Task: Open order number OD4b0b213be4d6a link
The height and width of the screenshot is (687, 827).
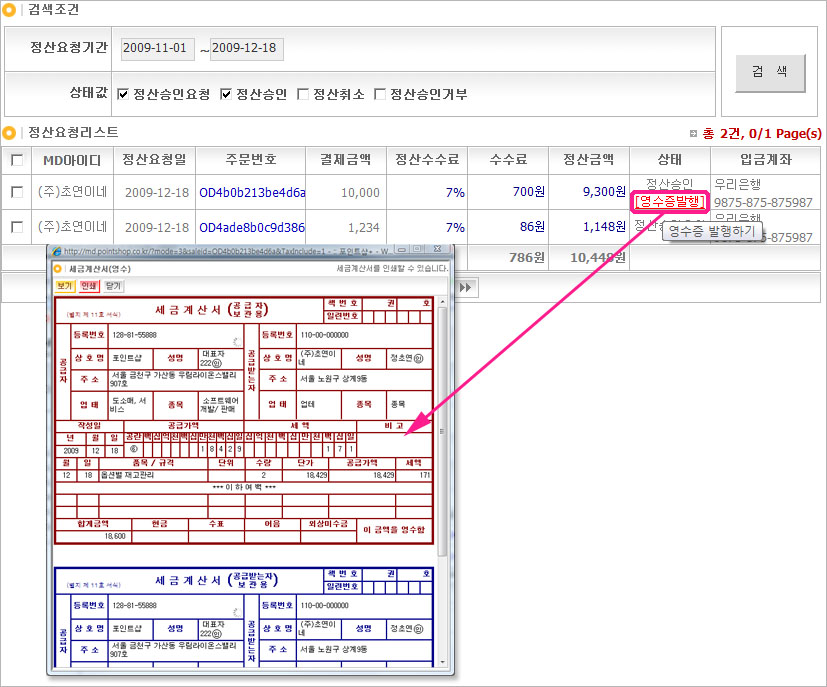Action: (x=252, y=192)
